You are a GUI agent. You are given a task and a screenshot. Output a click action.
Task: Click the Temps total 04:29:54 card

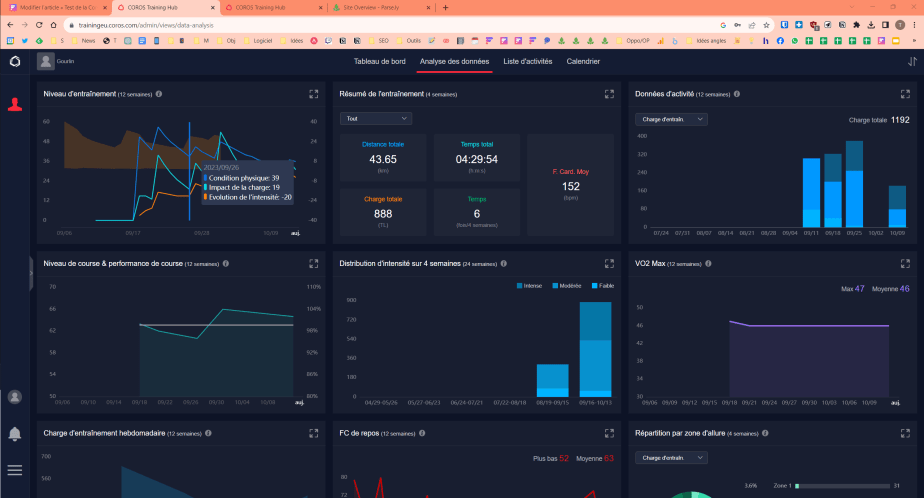click(x=477, y=157)
